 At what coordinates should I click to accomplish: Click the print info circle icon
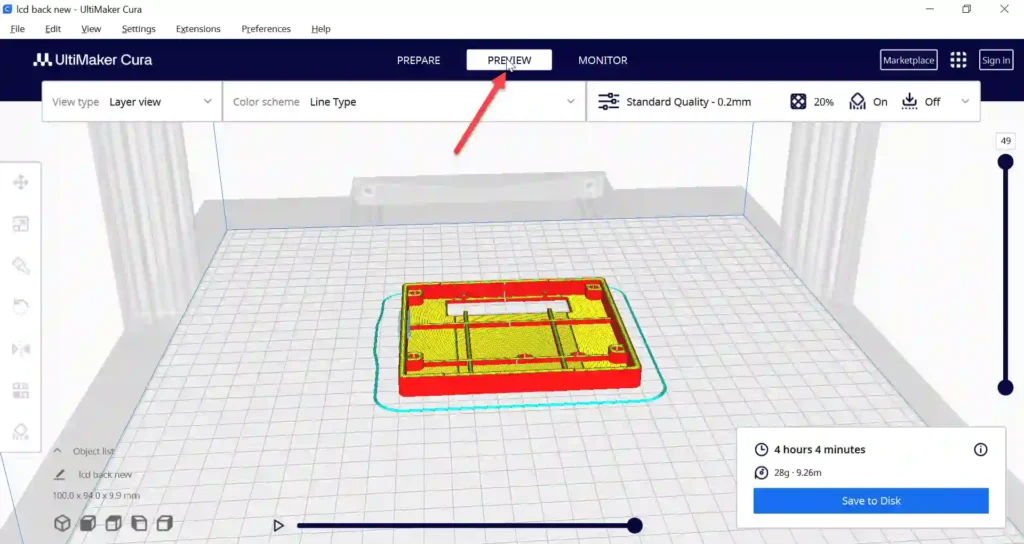click(x=980, y=449)
